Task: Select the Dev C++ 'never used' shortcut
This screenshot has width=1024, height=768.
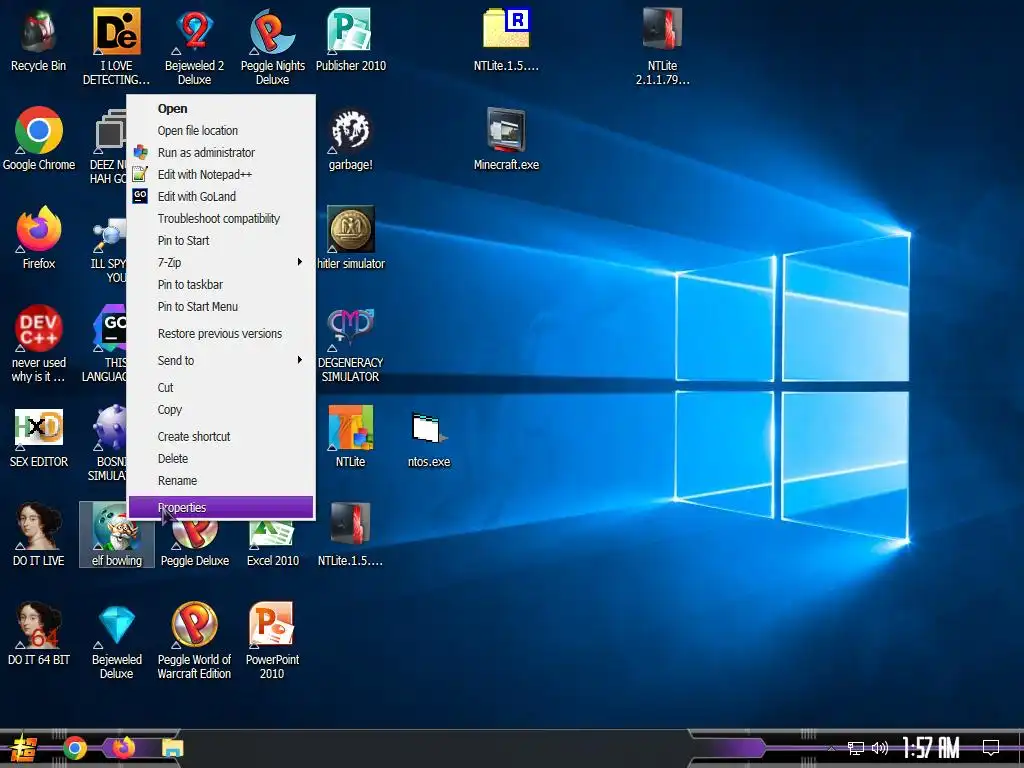Action: coord(39,343)
